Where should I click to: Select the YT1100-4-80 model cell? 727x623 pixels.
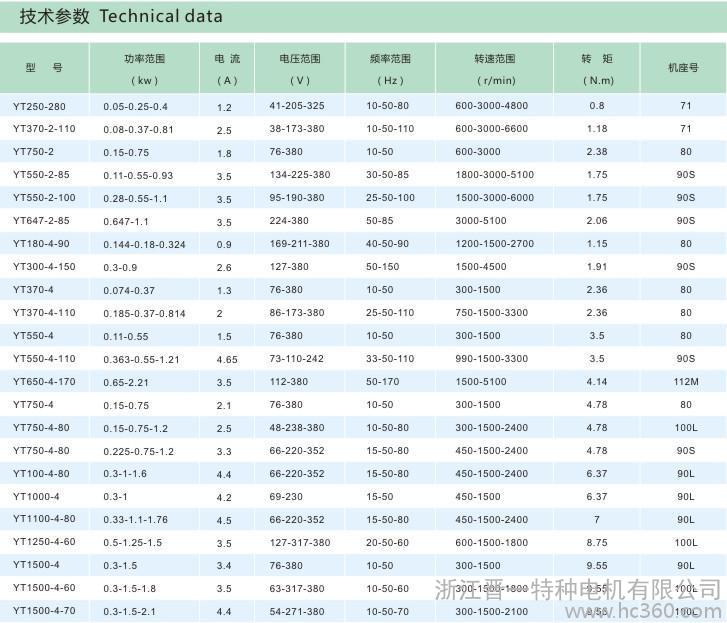pyautogui.click(x=44, y=519)
